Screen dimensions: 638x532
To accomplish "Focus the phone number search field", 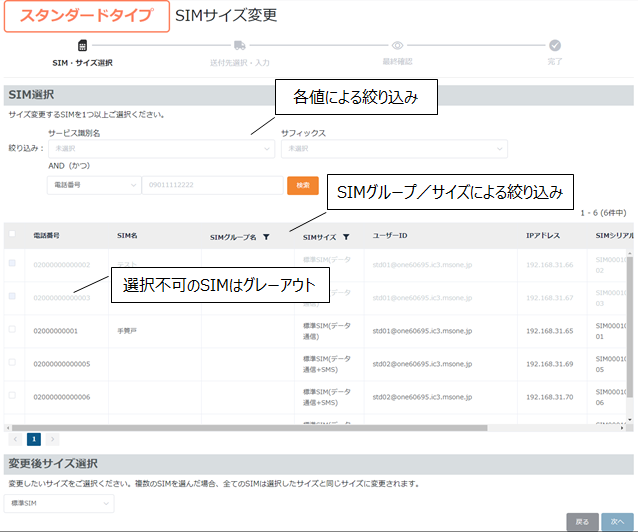I will [x=212, y=185].
